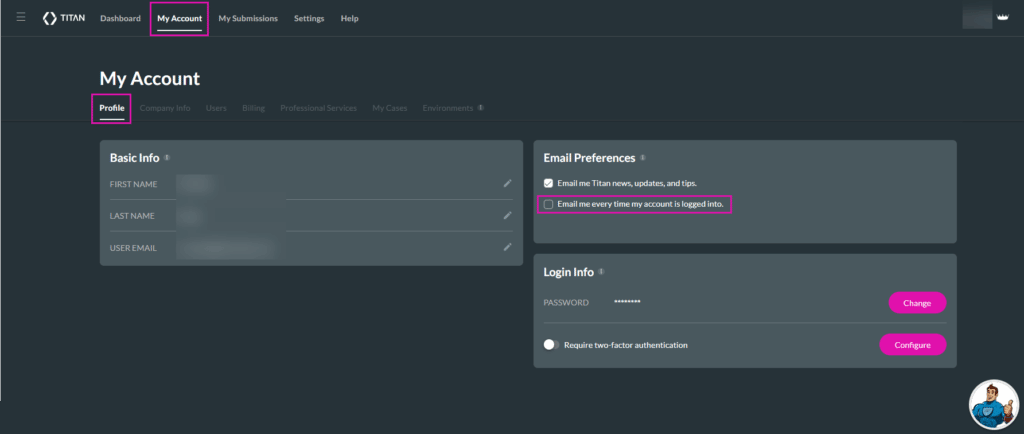Show info tooltip next to Login Info
The image size is (1024, 434).
click(x=601, y=272)
